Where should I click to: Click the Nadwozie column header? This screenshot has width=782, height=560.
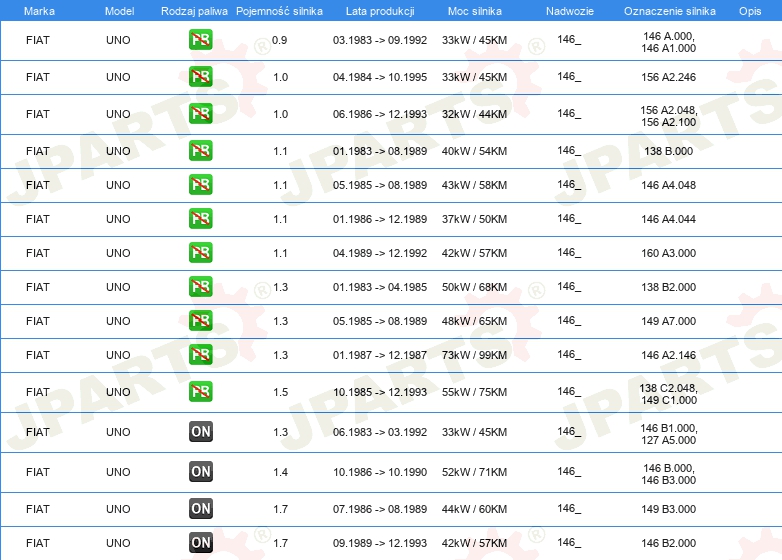coord(570,11)
